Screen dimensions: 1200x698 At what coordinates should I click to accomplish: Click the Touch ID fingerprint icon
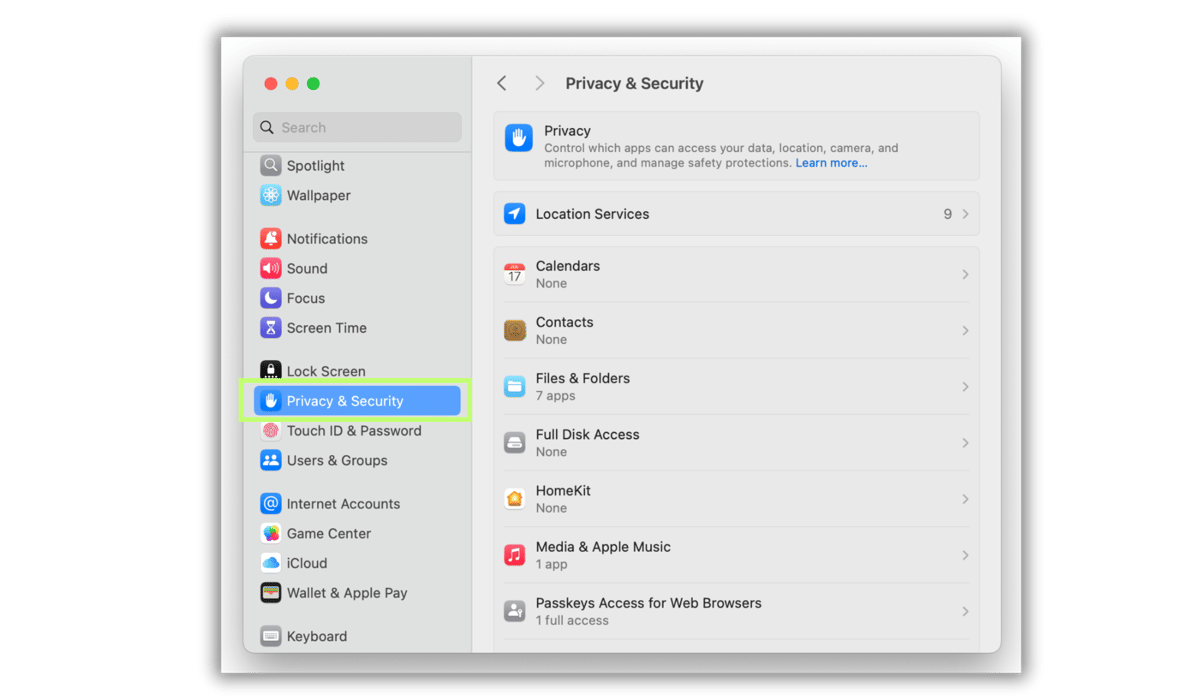click(270, 431)
